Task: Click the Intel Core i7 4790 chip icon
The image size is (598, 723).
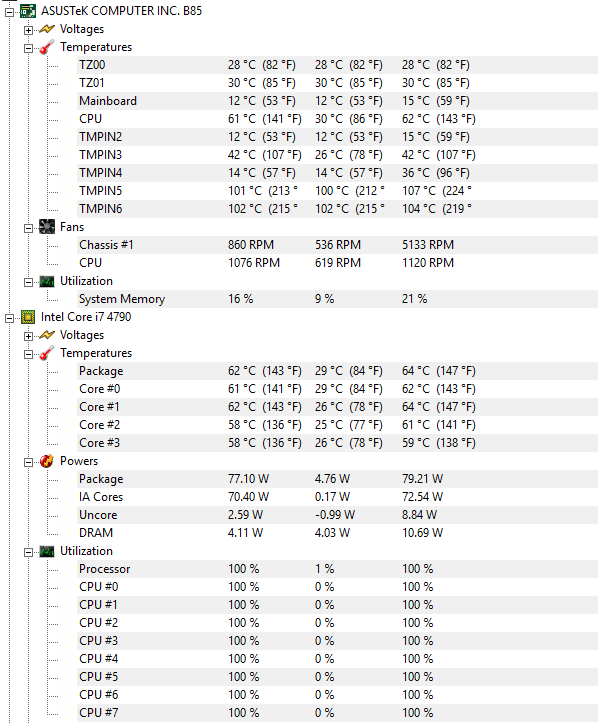Action: click(28, 317)
